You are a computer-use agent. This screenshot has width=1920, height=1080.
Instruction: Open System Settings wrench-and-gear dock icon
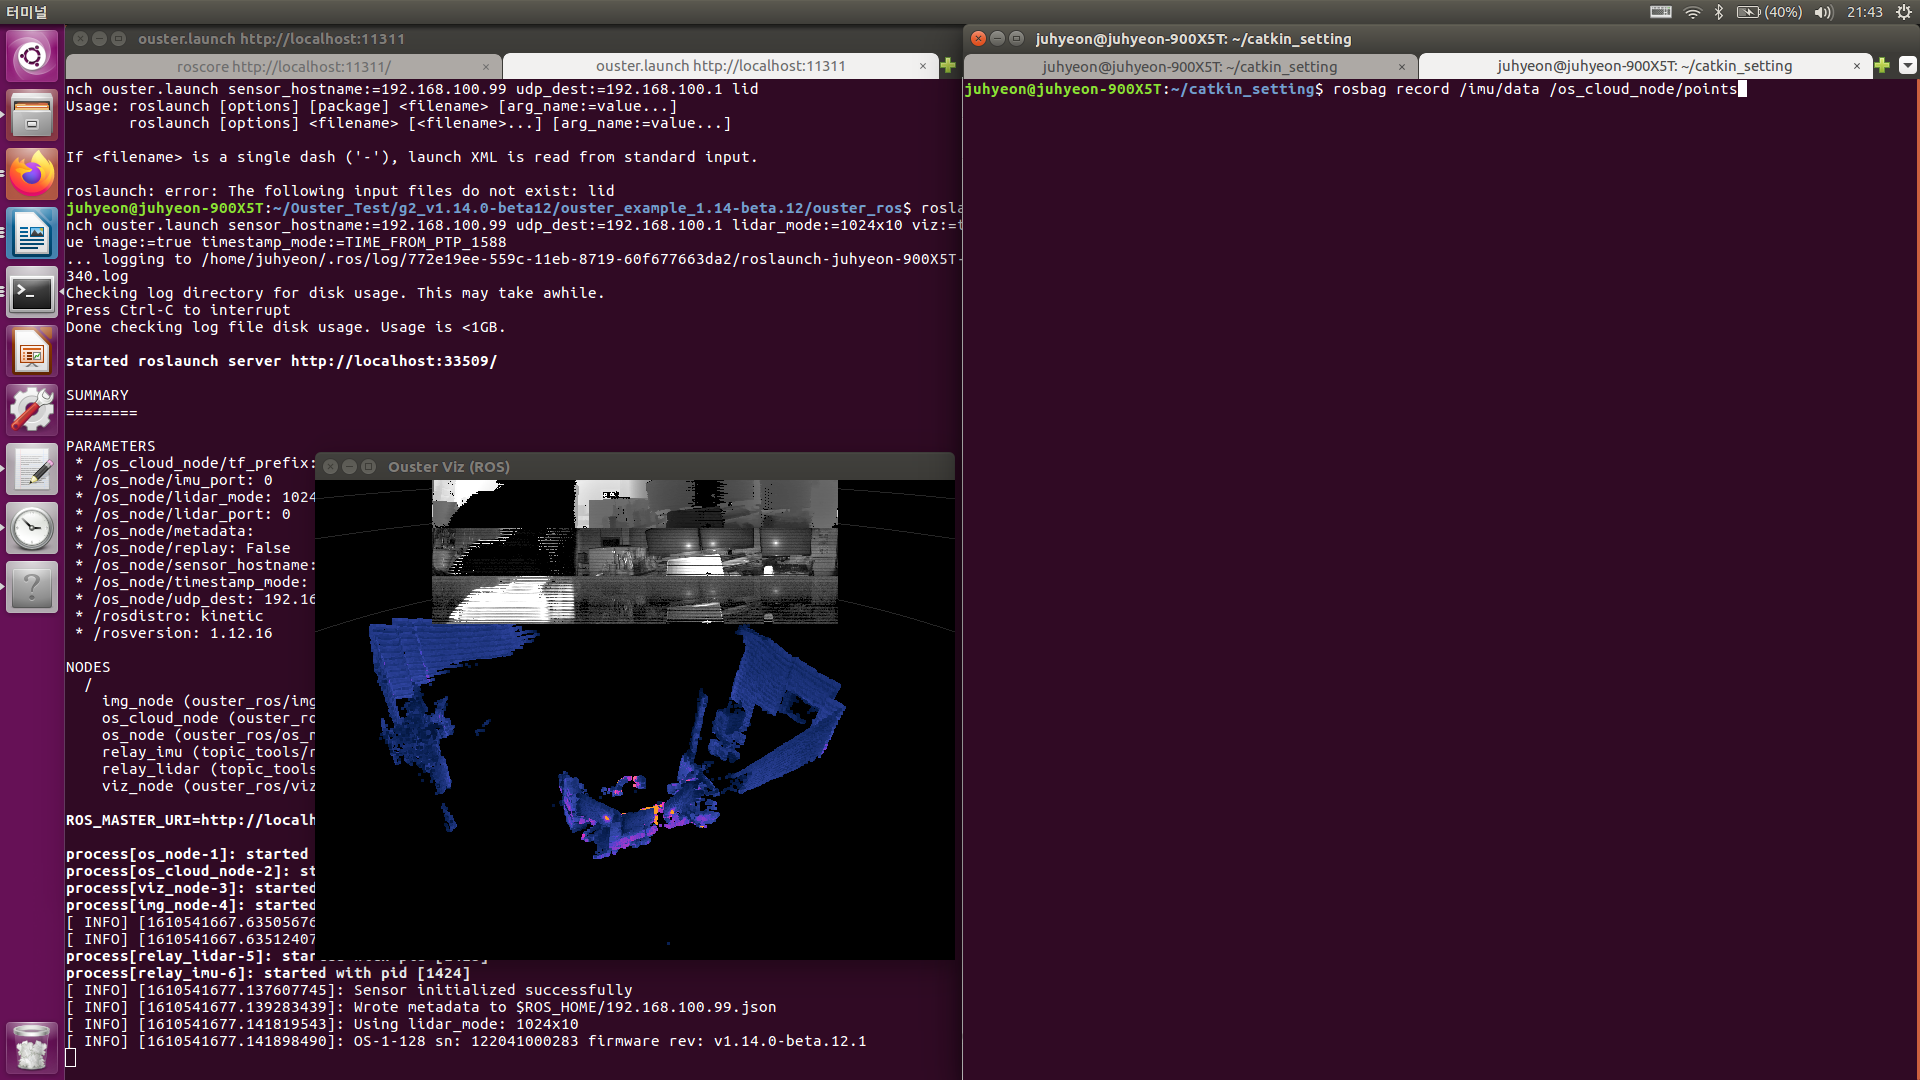pyautogui.click(x=32, y=411)
